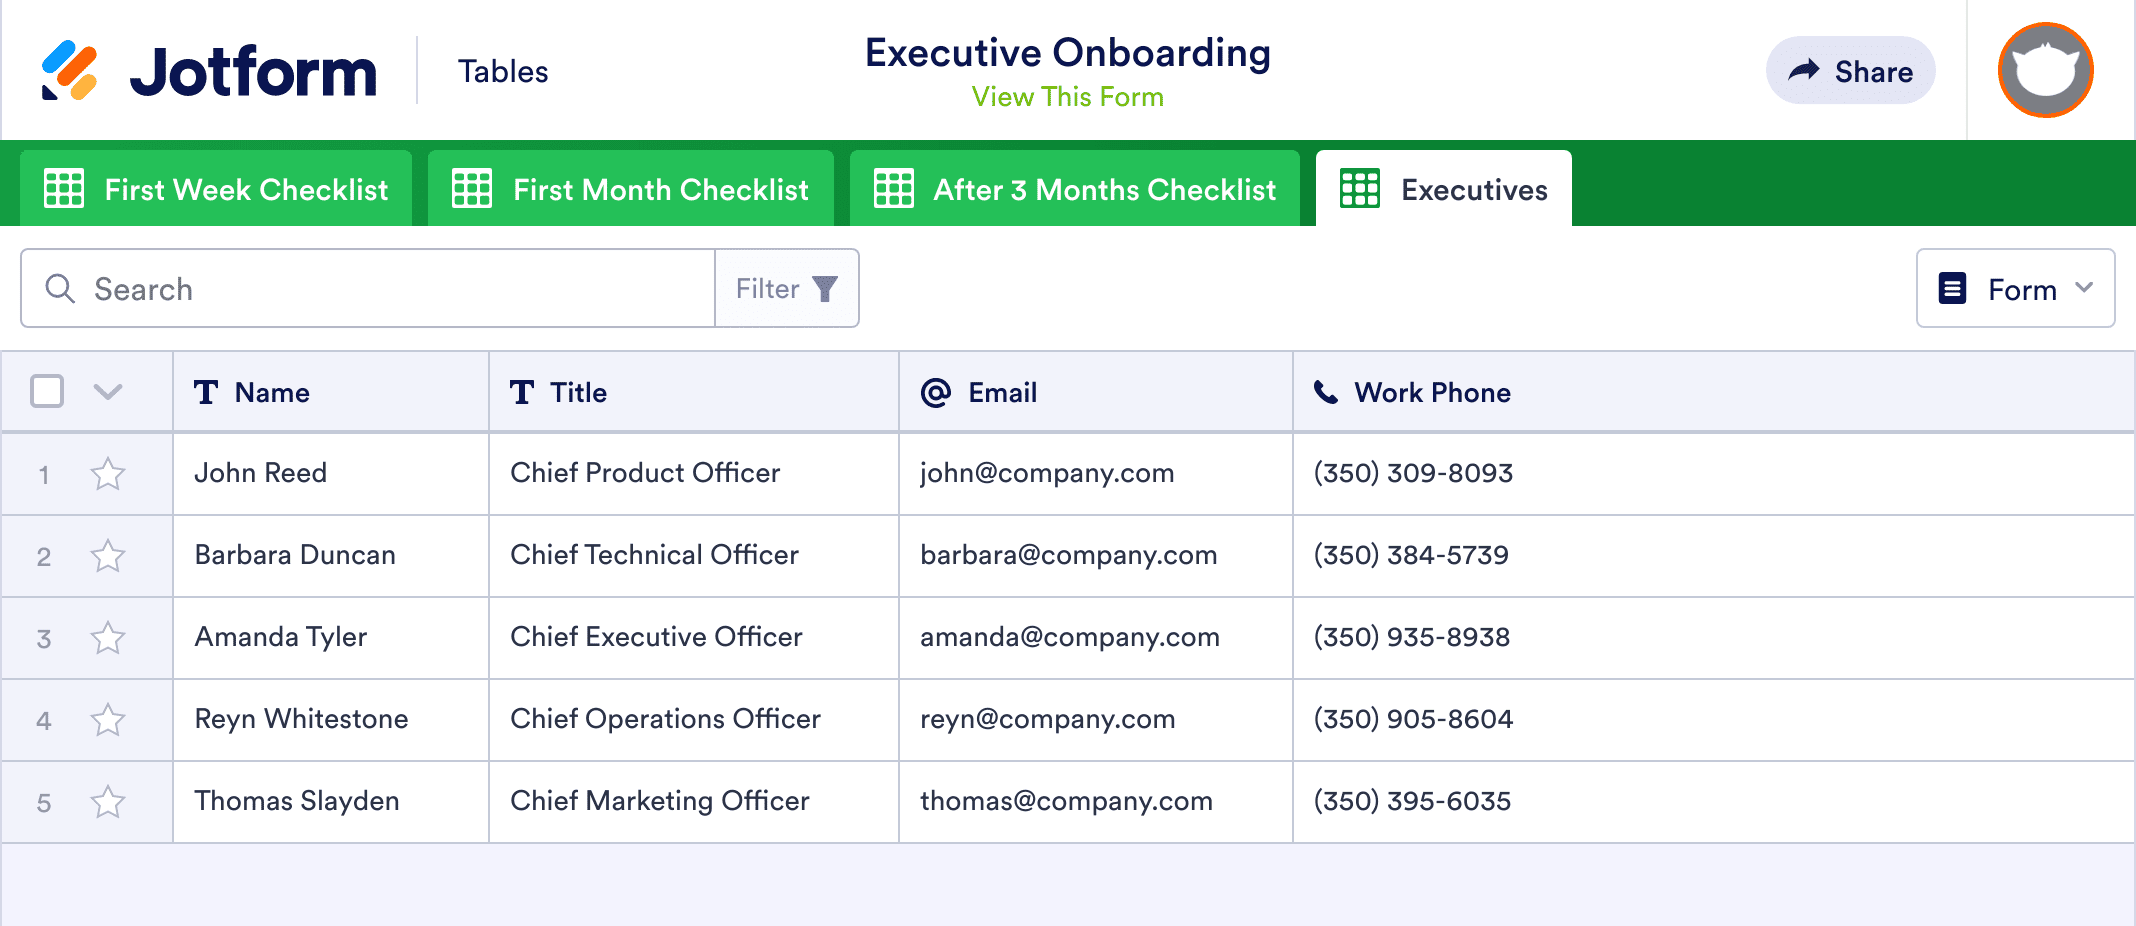This screenshot has width=2136, height=926.
Task: Open View This Form link
Action: pos(1067,96)
